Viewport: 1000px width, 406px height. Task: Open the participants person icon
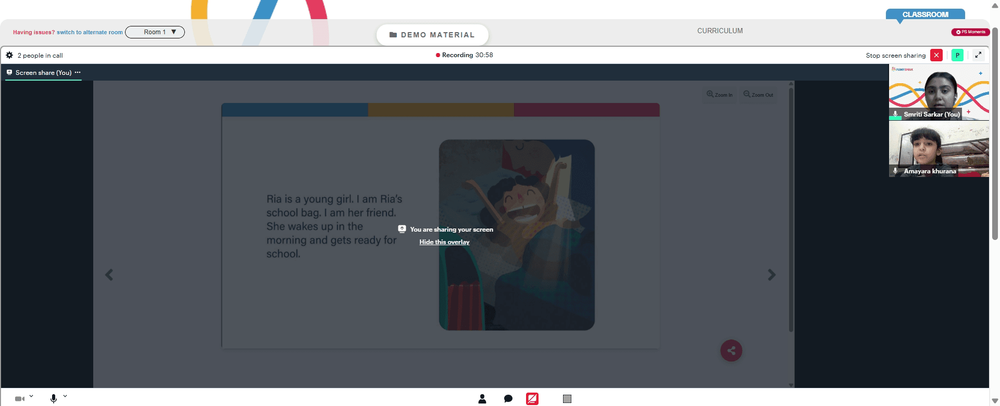[x=482, y=399]
